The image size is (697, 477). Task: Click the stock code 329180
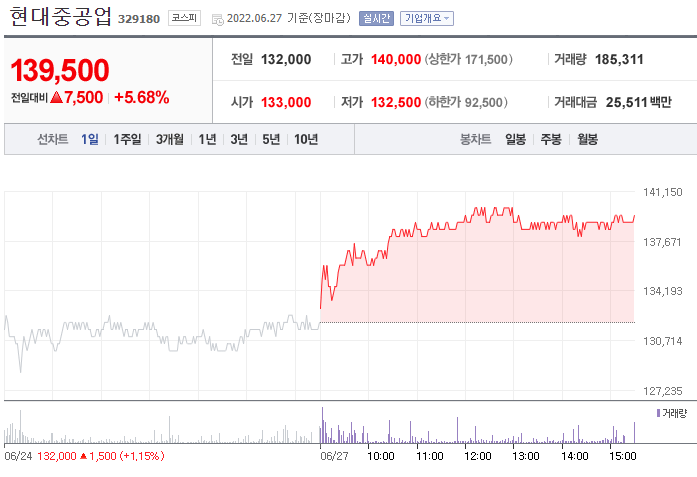pyautogui.click(x=139, y=19)
